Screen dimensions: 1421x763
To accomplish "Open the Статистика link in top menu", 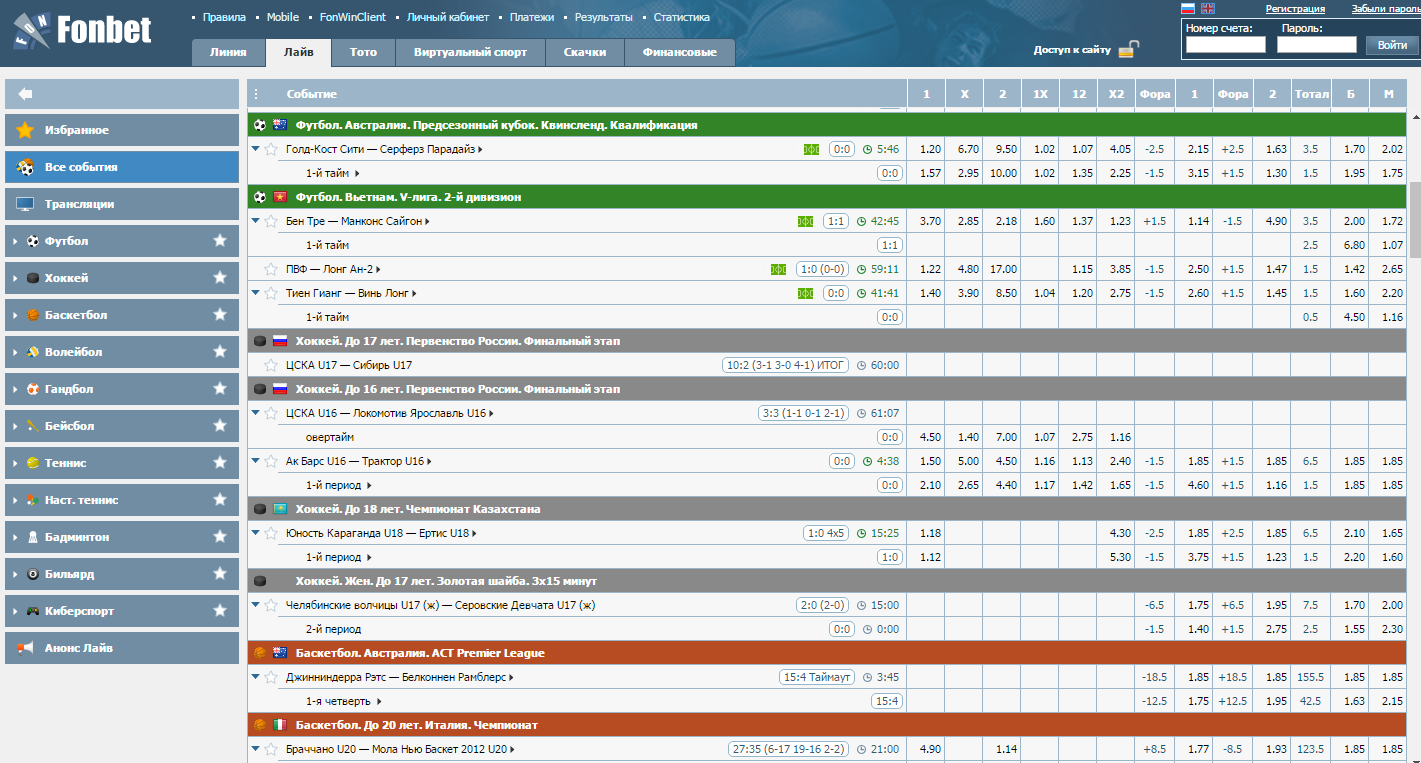I will click(x=682, y=17).
